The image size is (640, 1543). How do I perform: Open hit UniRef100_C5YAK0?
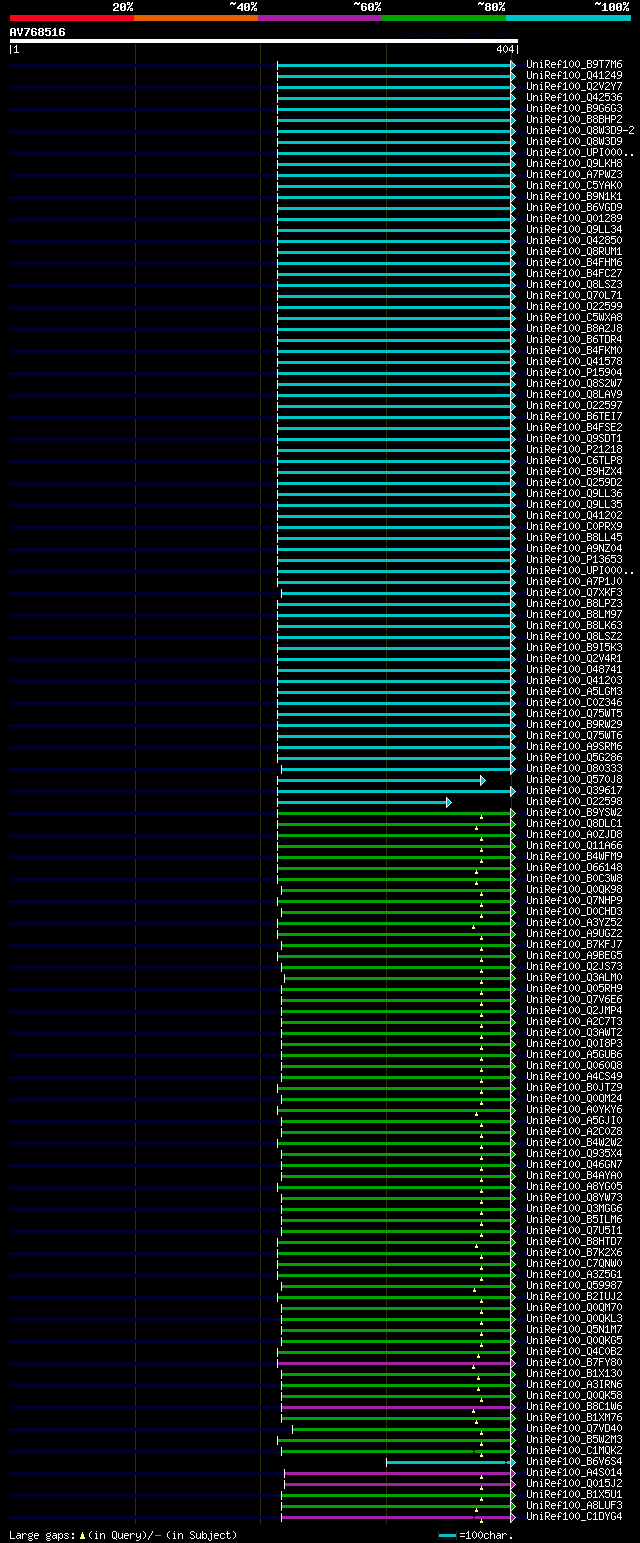574,185
